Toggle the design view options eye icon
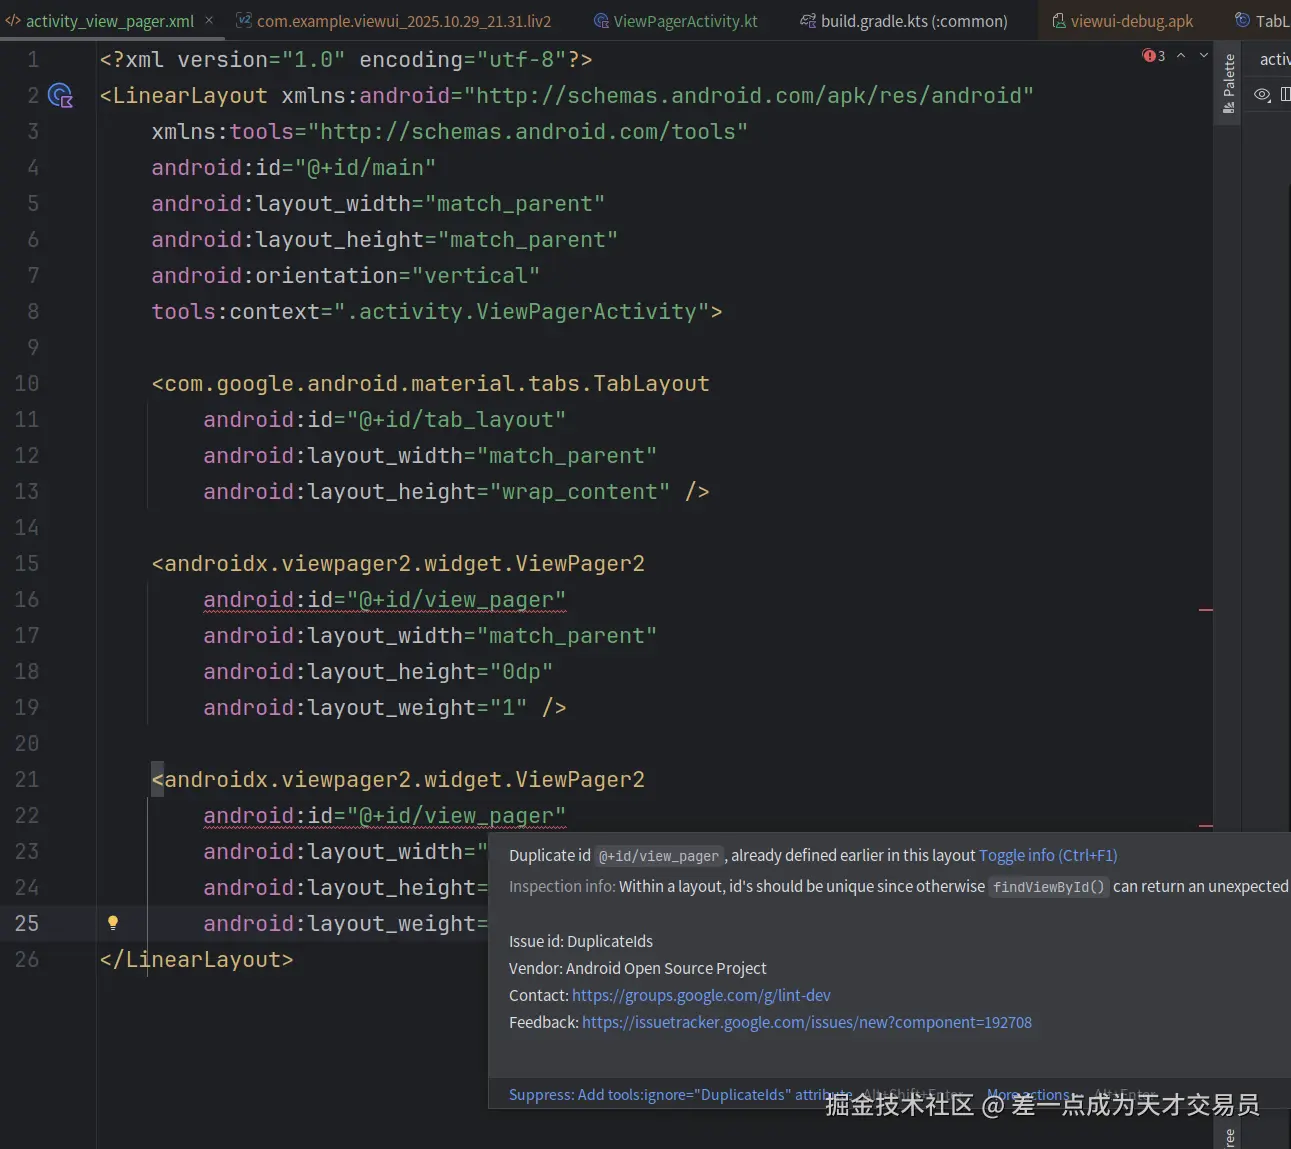1291x1149 pixels. pos(1262,95)
